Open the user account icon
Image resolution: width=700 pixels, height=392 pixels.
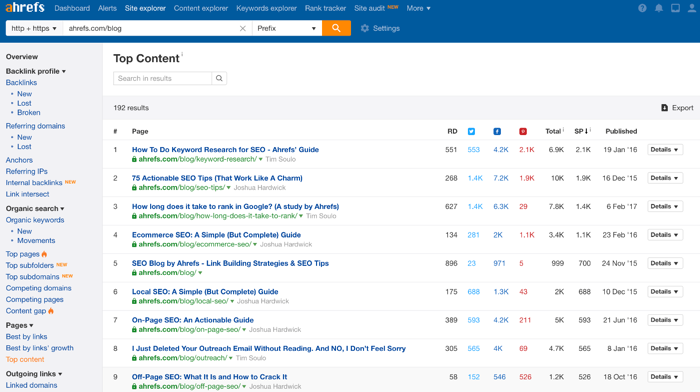click(692, 8)
